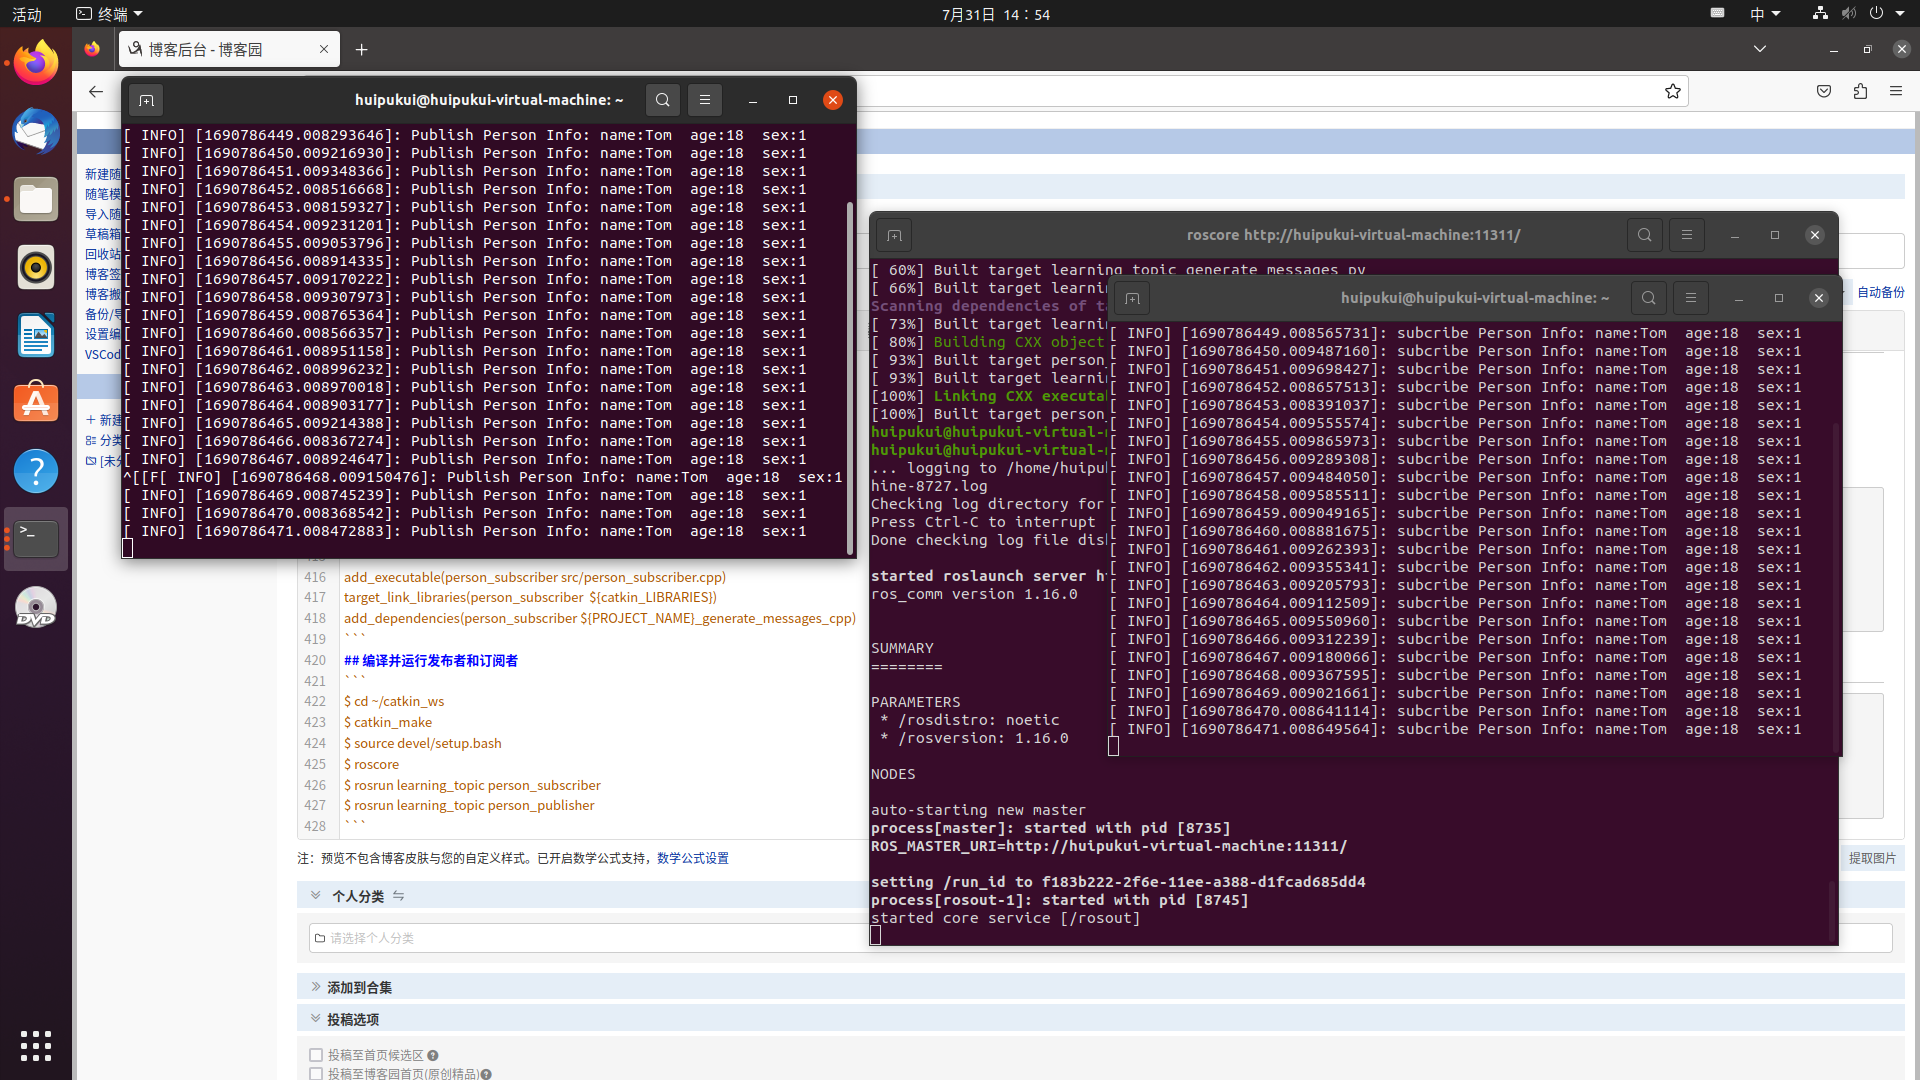The width and height of the screenshot is (1920, 1080).
Task: Click search icon in roscore terminal
Action: click(1644, 236)
